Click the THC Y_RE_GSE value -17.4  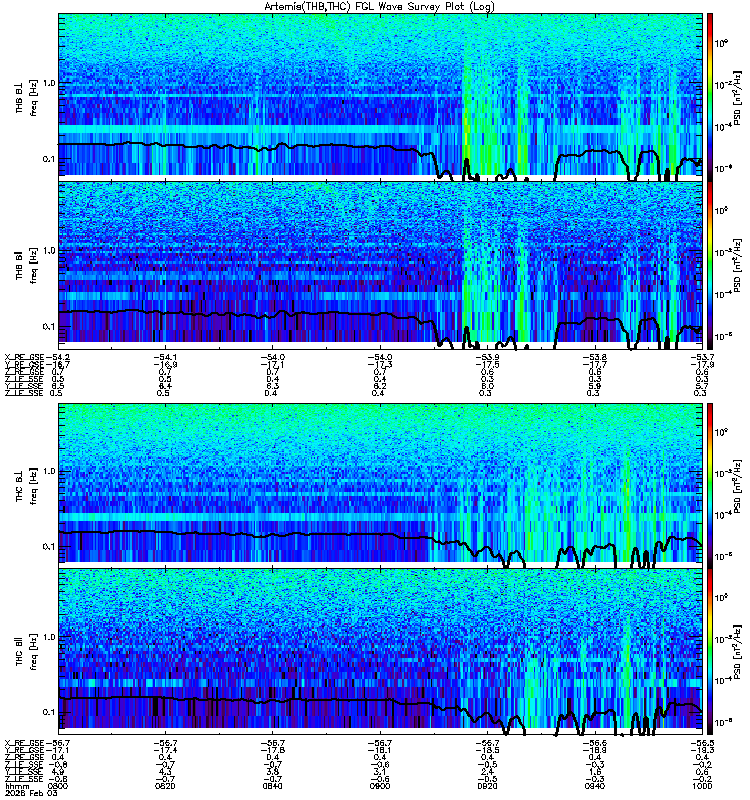165,750
